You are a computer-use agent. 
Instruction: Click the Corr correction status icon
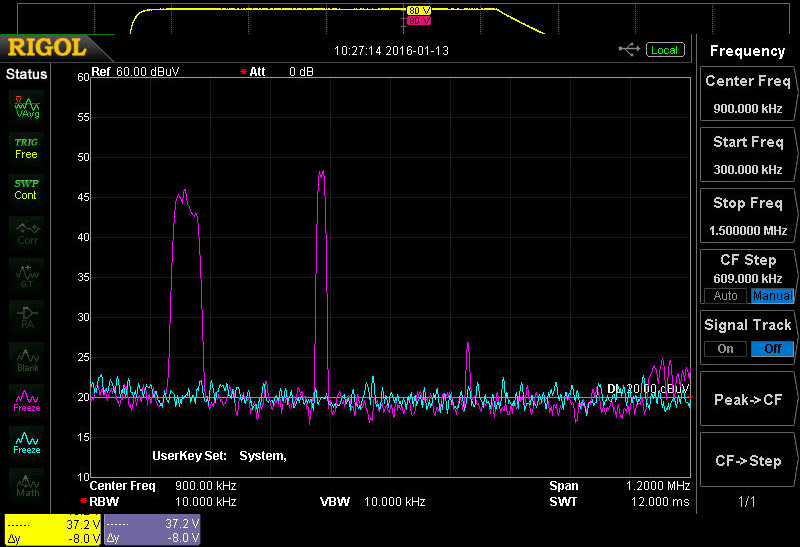tap(27, 233)
